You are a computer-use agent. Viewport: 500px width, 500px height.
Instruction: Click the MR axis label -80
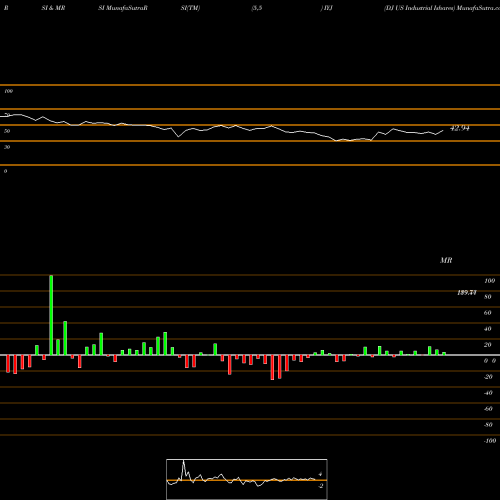pos(488,425)
